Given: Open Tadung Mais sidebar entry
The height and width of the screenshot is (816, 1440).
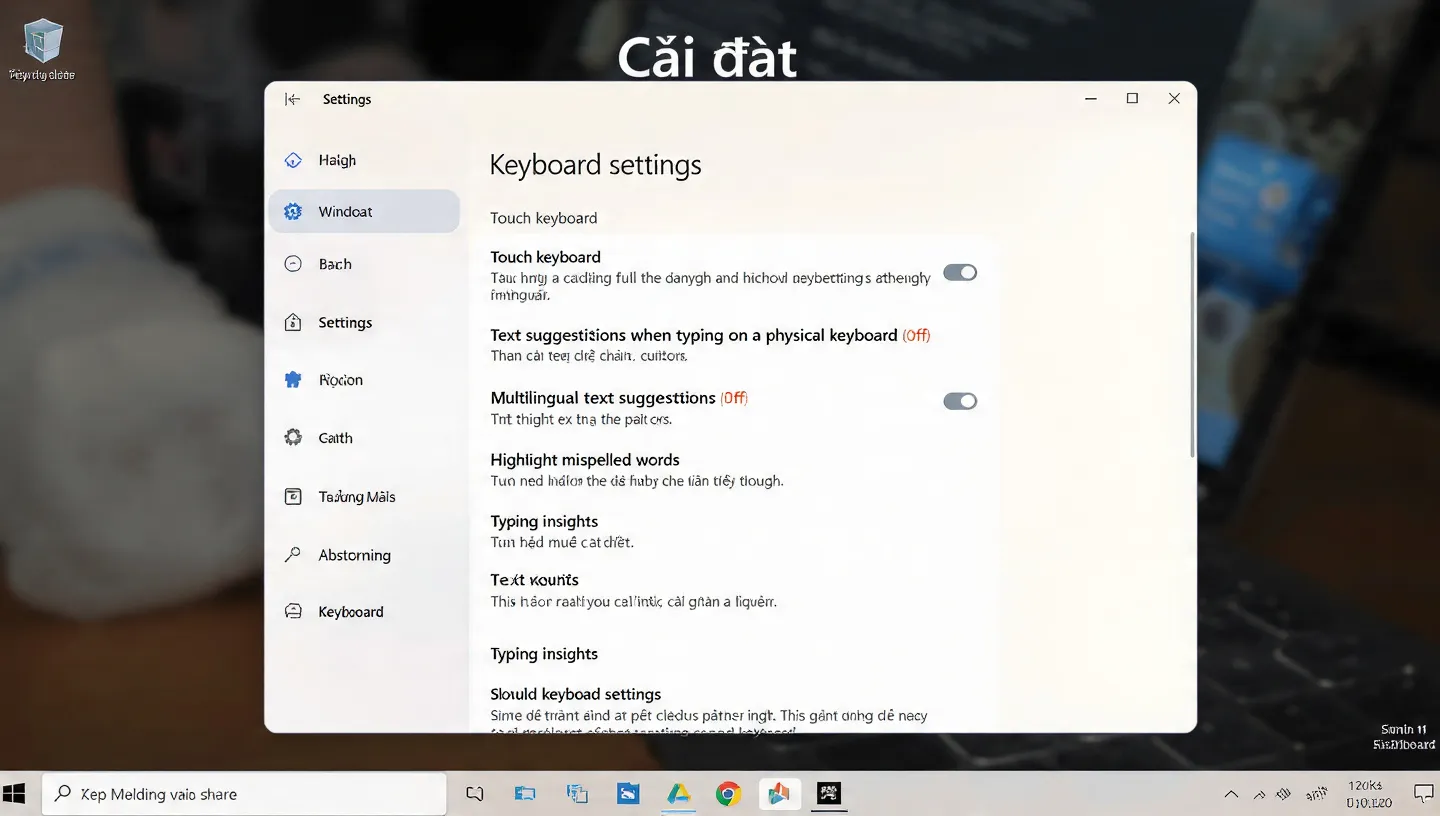Looking at the screenshot, I should [356, 497].
